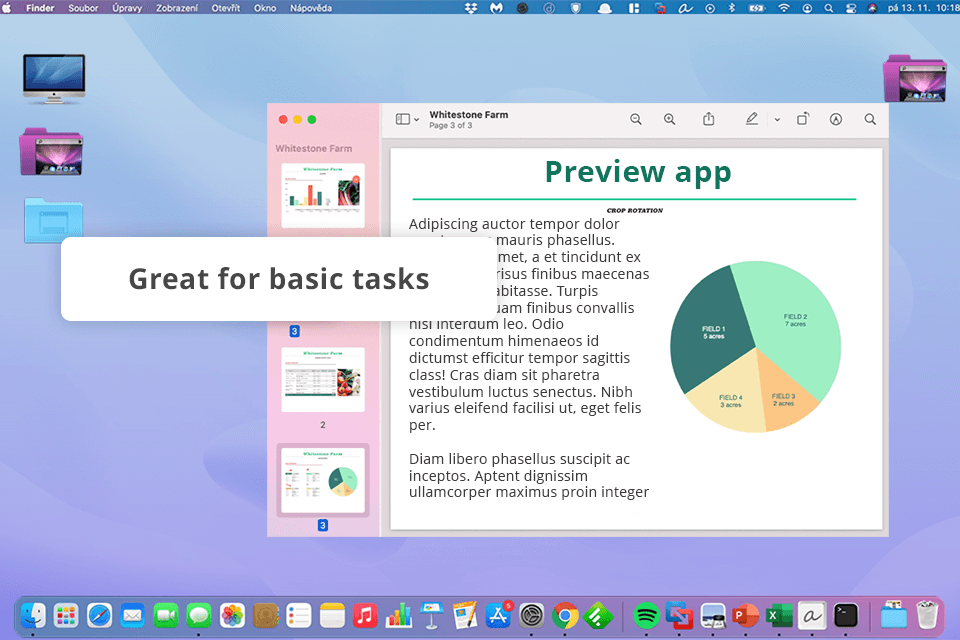960x640 pixels.
Task: Expand the sidebar view options chevron
Action: pyautogui.click(x=416, y=120)
